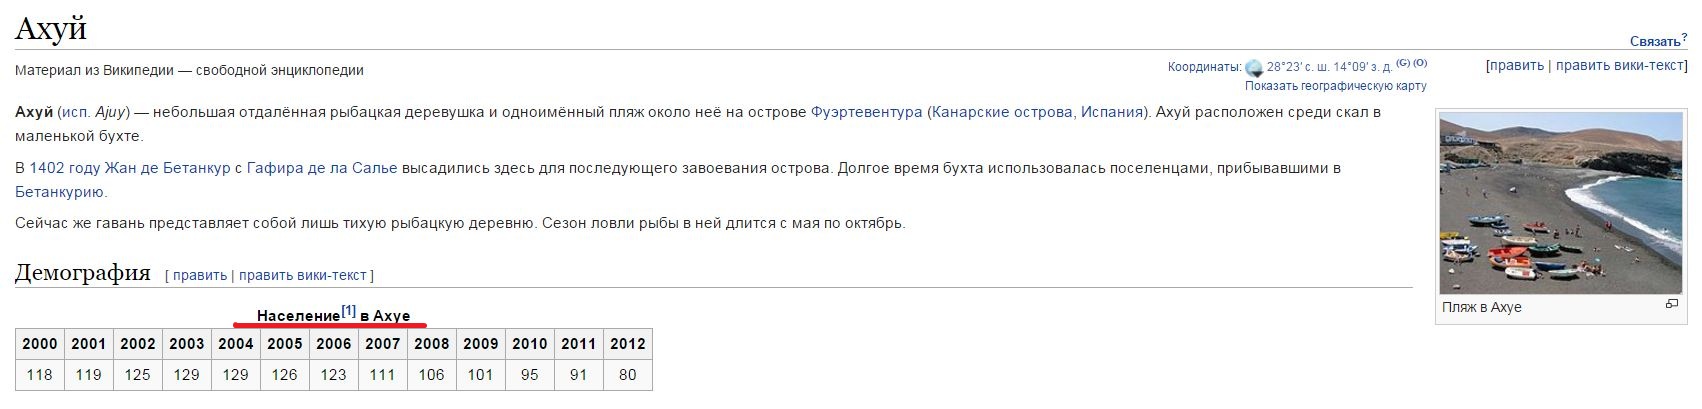Click the "Координаты" label link
The image size is (1702, 409).
click(1203, 67)
